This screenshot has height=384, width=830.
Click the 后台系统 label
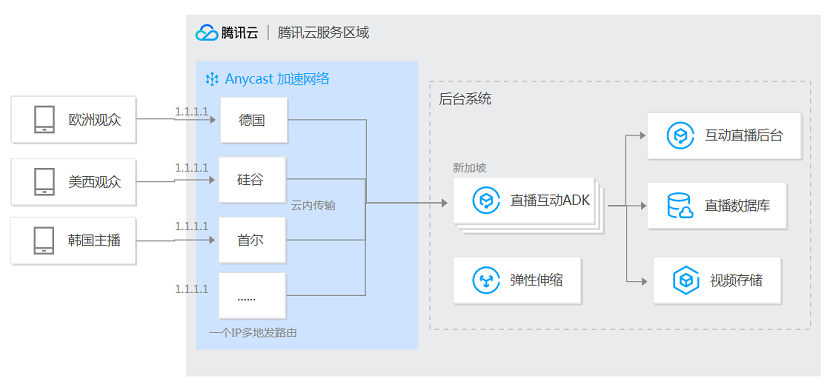tap(465, 99)
